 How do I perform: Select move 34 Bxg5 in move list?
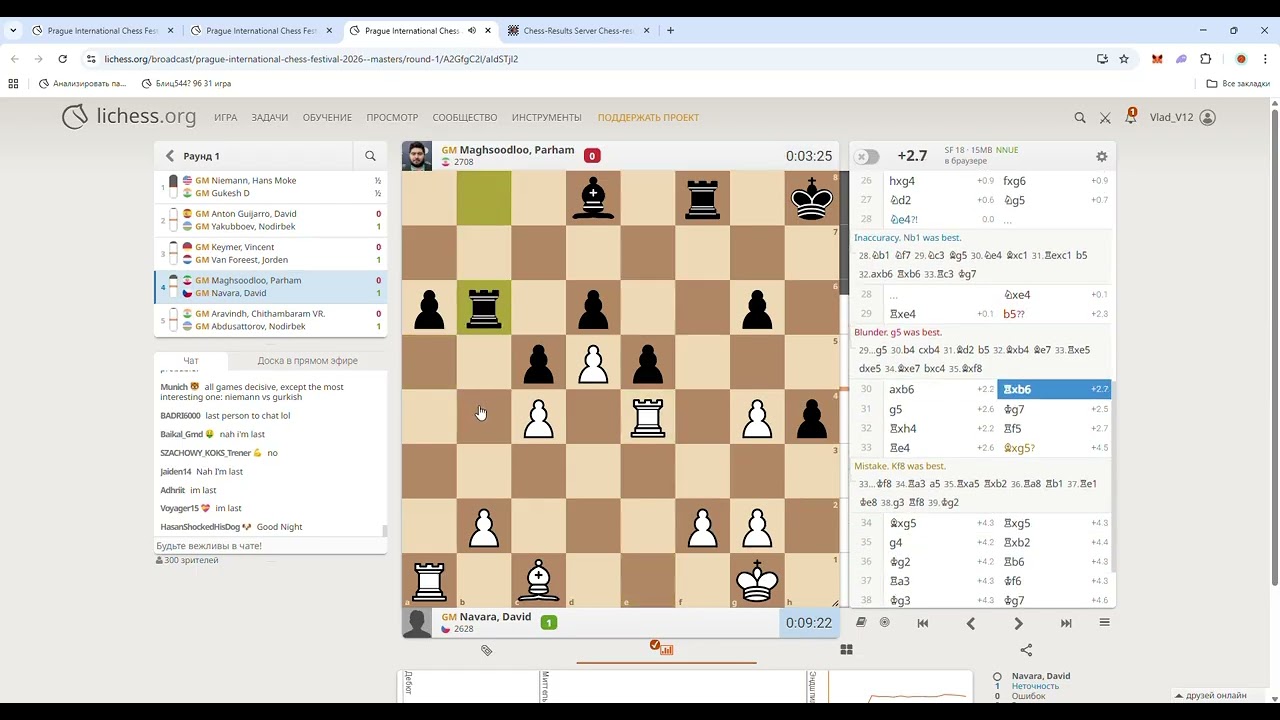click(x=940, y=523)
